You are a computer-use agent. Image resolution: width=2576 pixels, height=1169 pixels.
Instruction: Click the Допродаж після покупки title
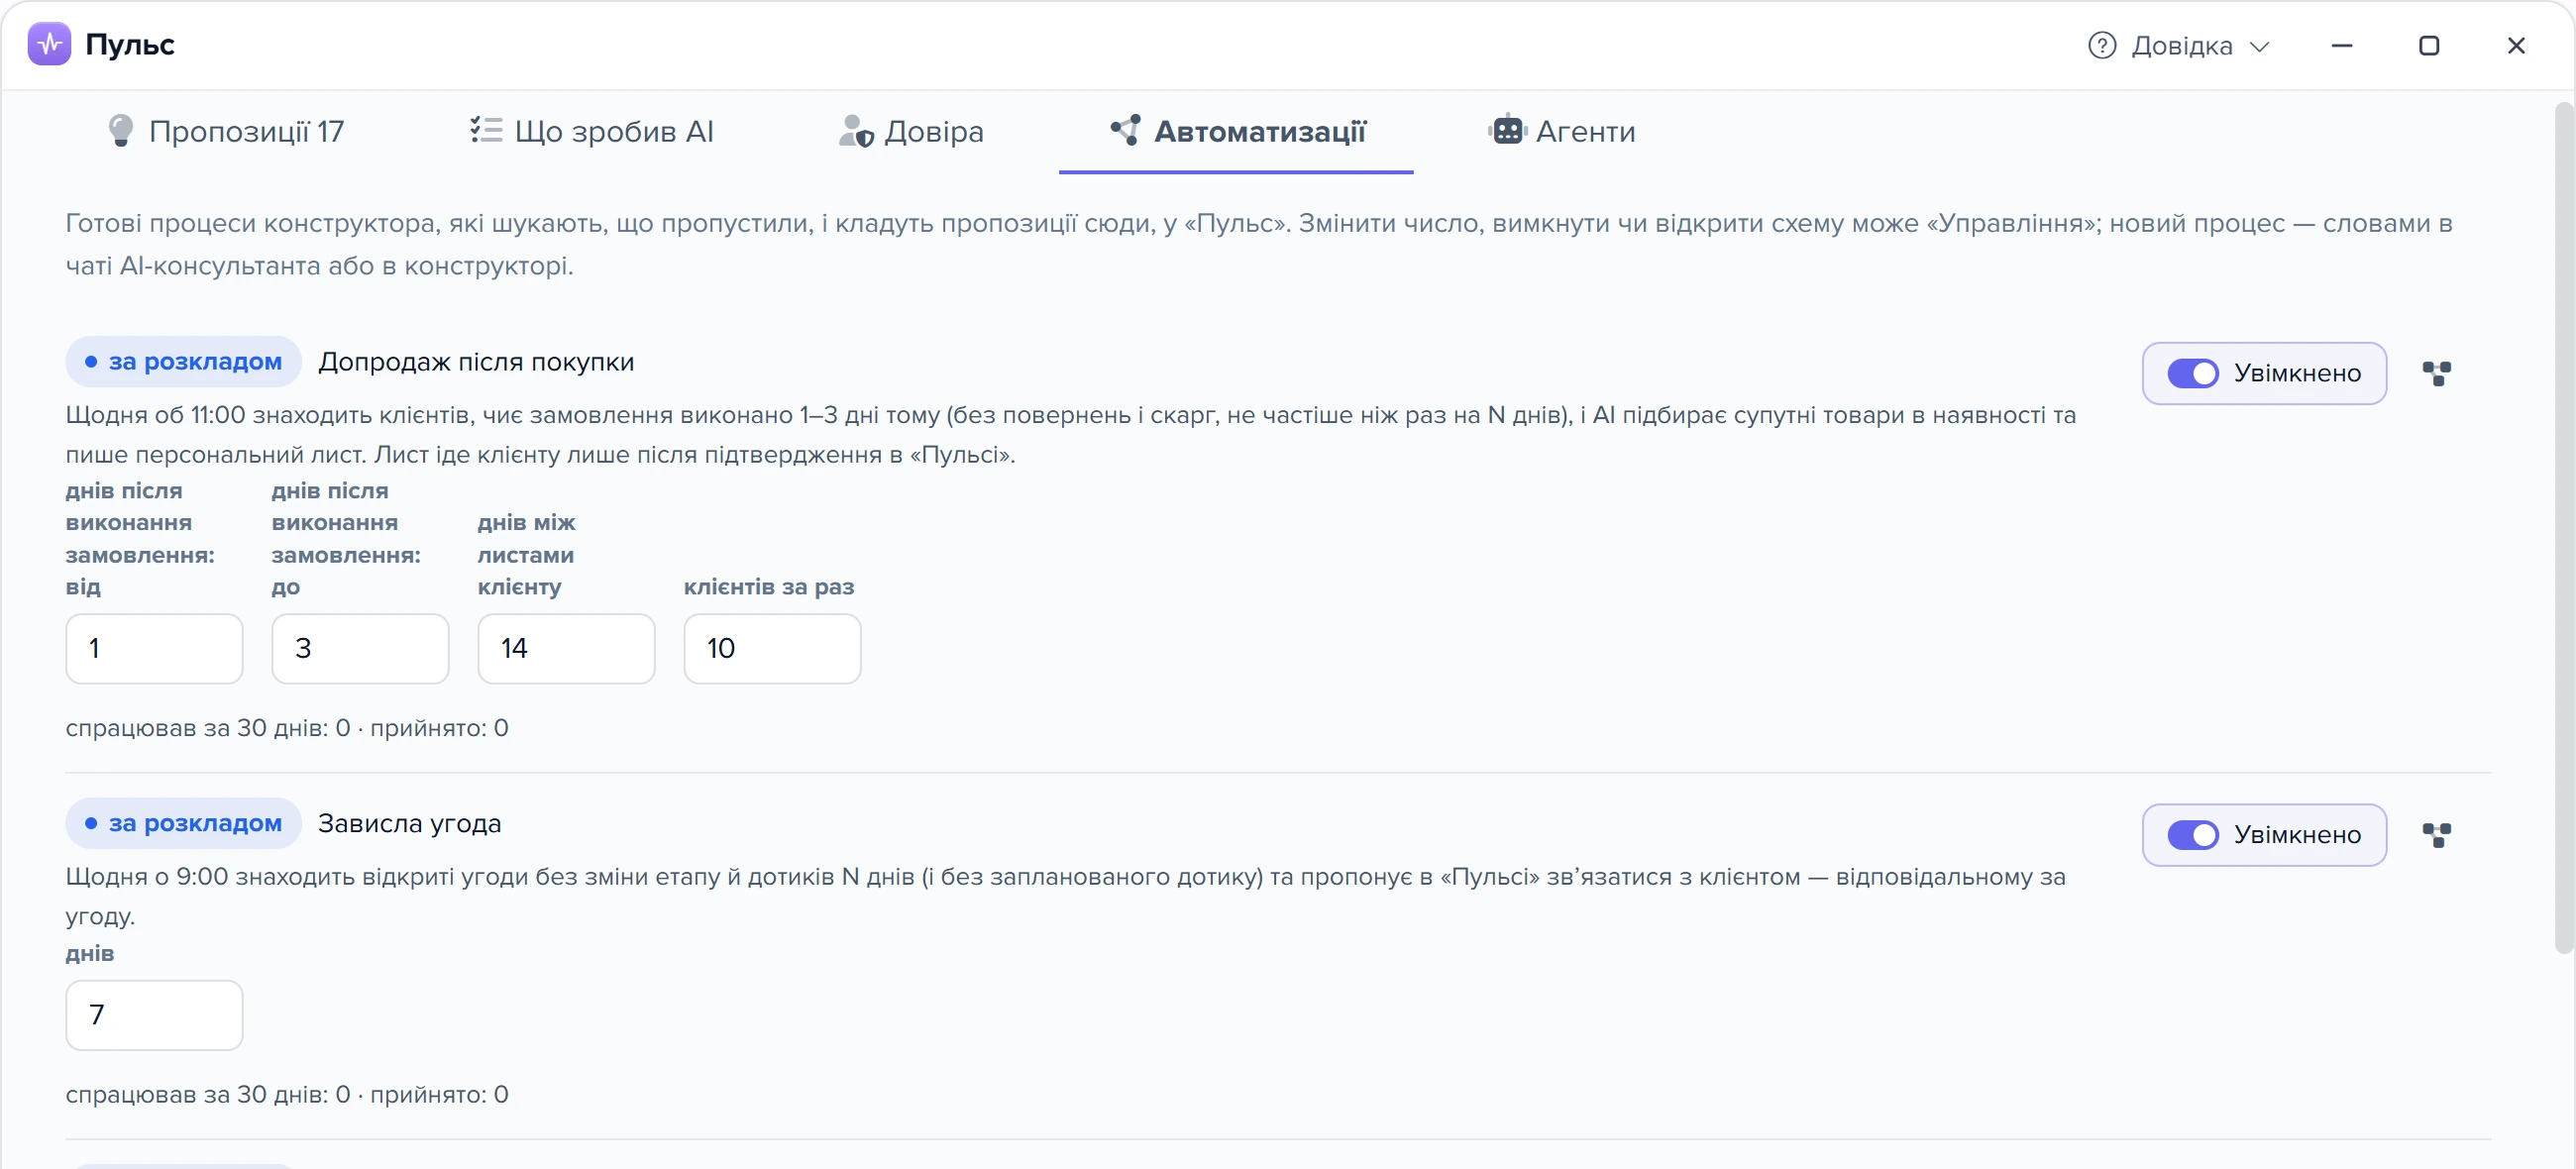coord(476,362)
